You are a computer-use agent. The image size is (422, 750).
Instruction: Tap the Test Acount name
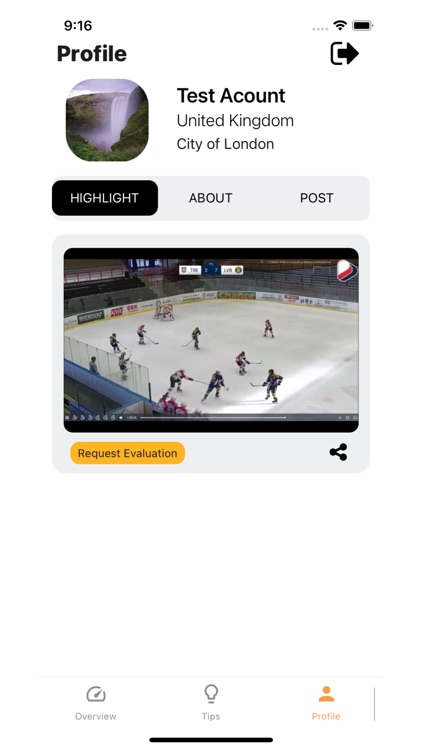pyautogui.click(x=231, y=96)
